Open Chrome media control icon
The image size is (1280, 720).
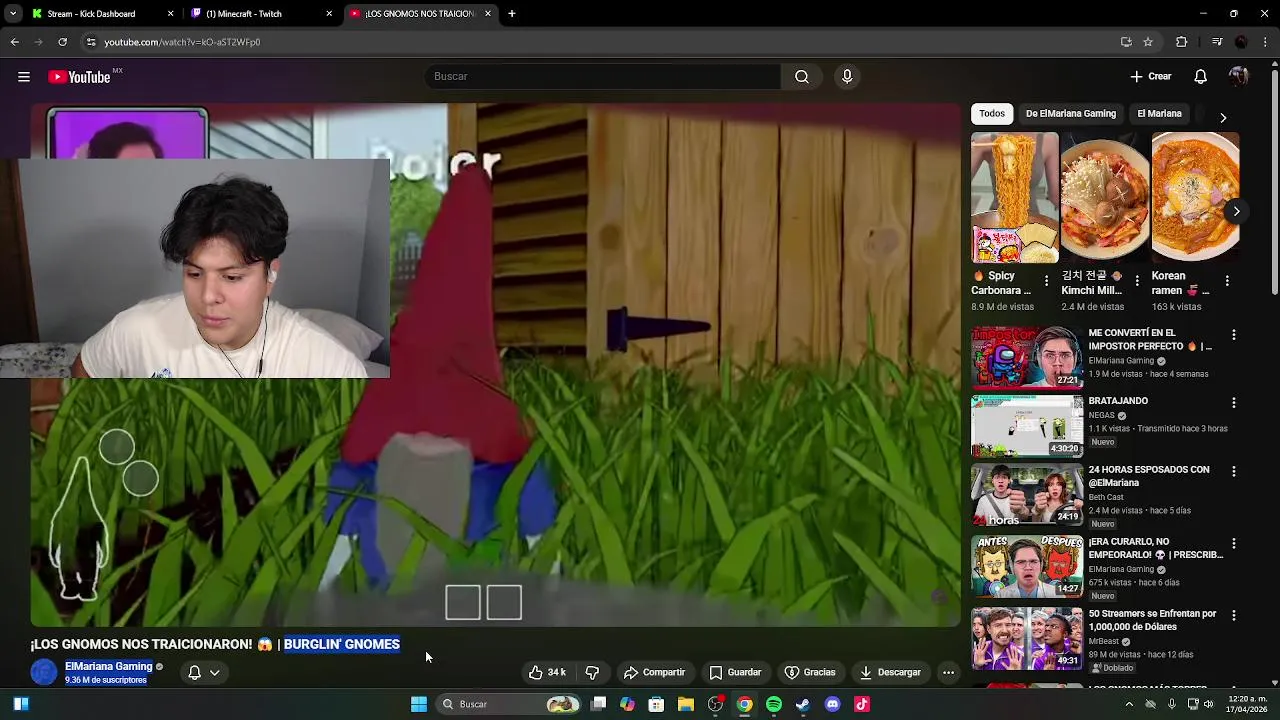(x=1217, y=42)
